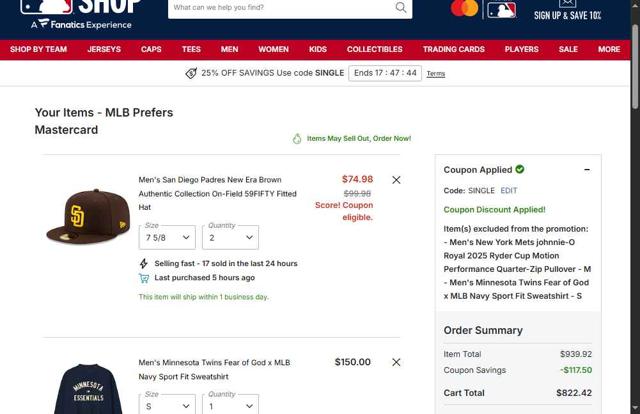Click the MLB logo beside Mastercard
The height and width of the screenshot is (414, 640).
502,9
